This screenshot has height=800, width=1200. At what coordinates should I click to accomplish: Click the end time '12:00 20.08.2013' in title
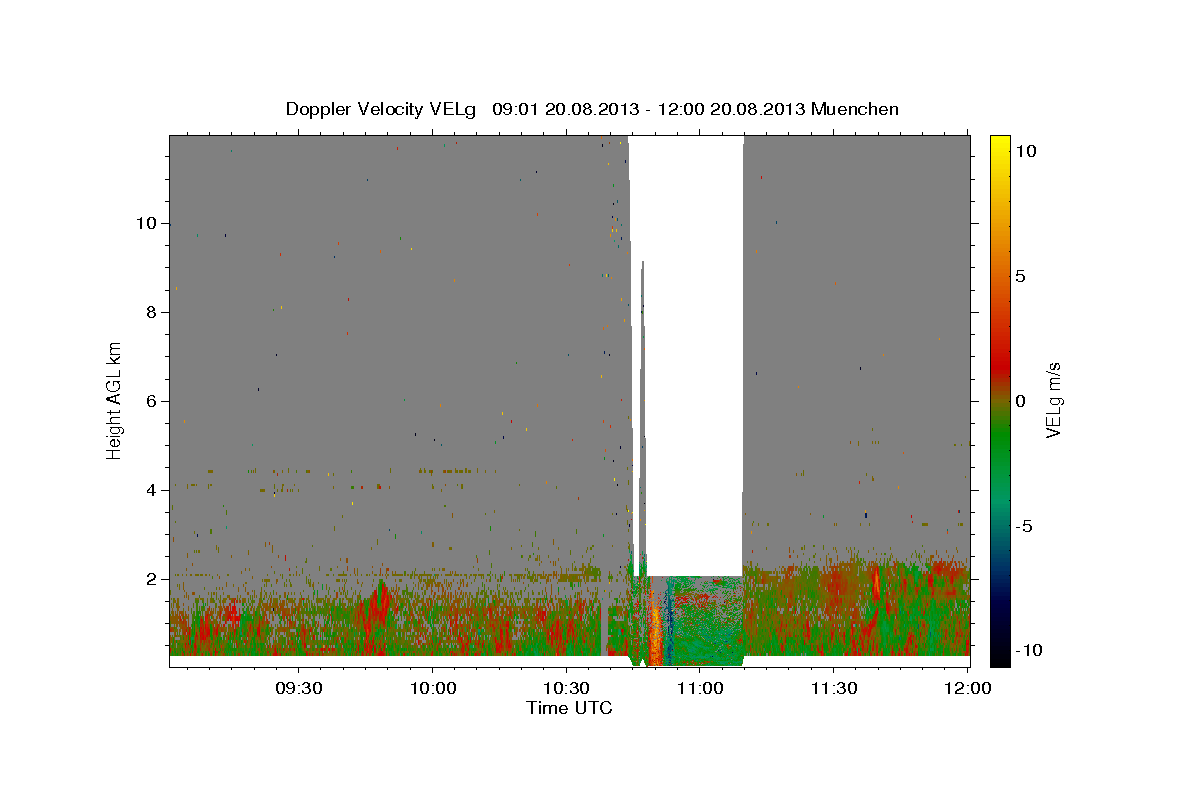point(732,109)
